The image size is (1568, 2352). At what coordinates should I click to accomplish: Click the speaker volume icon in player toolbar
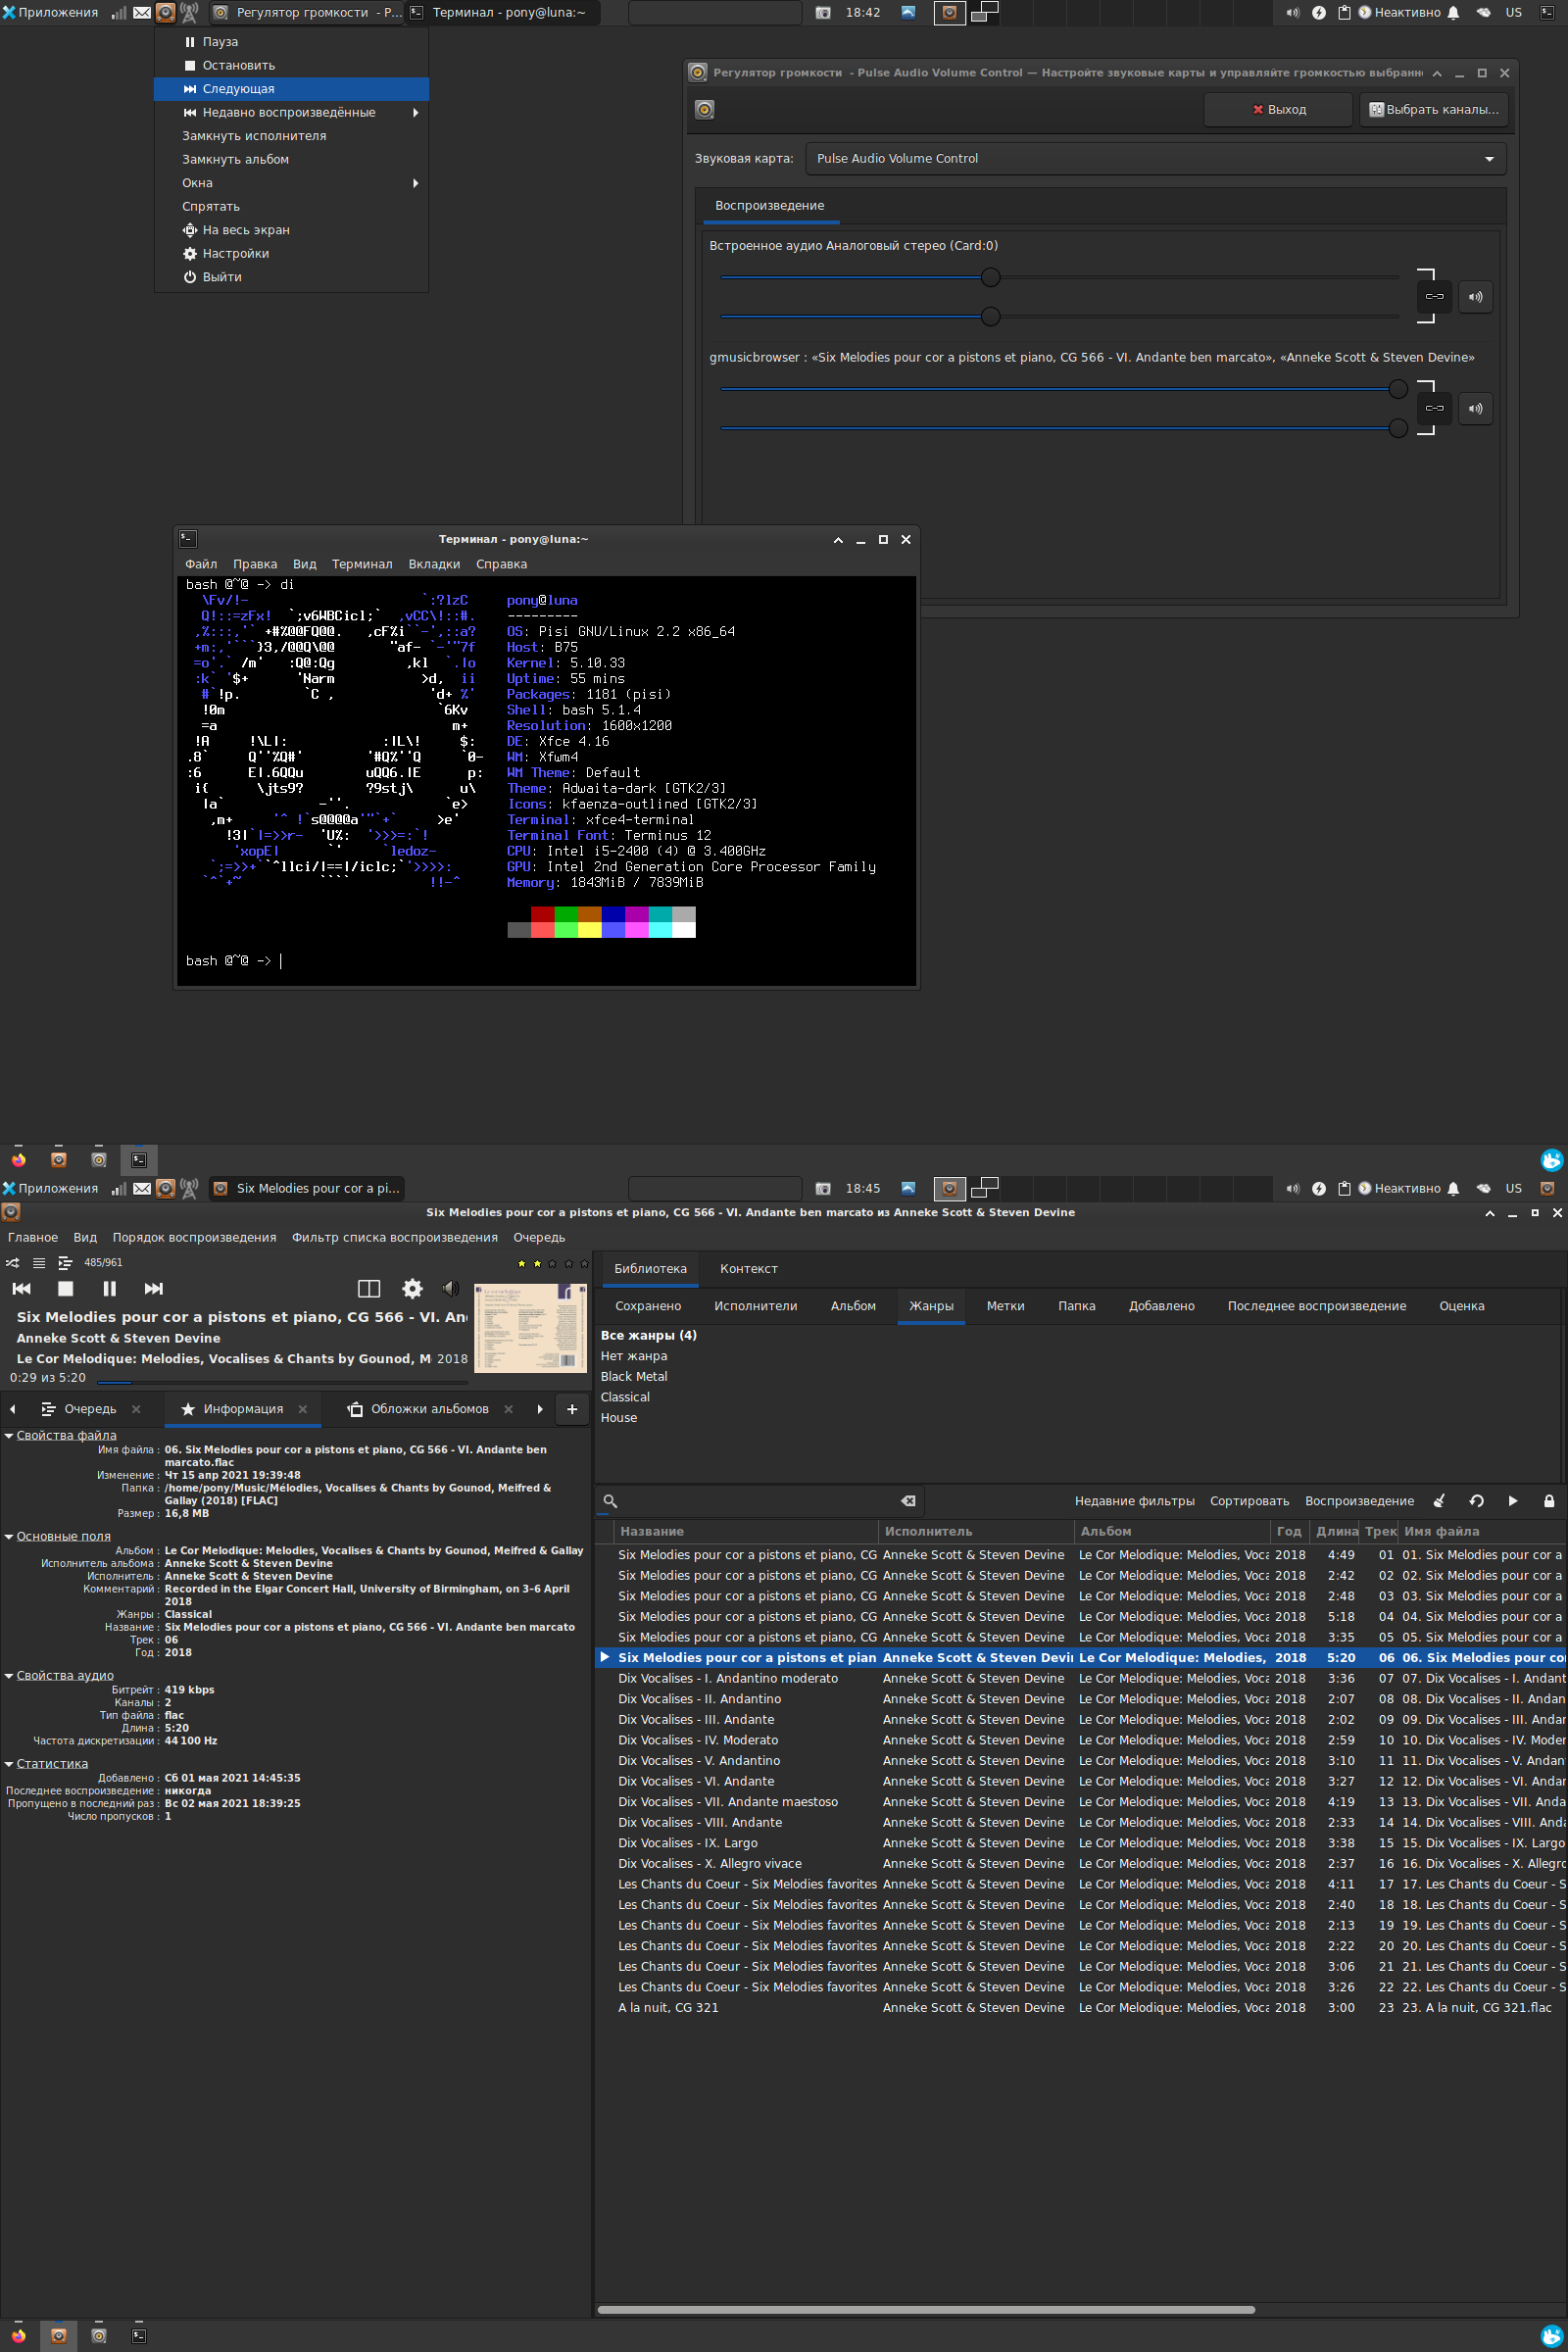(x=451, y=1289)
